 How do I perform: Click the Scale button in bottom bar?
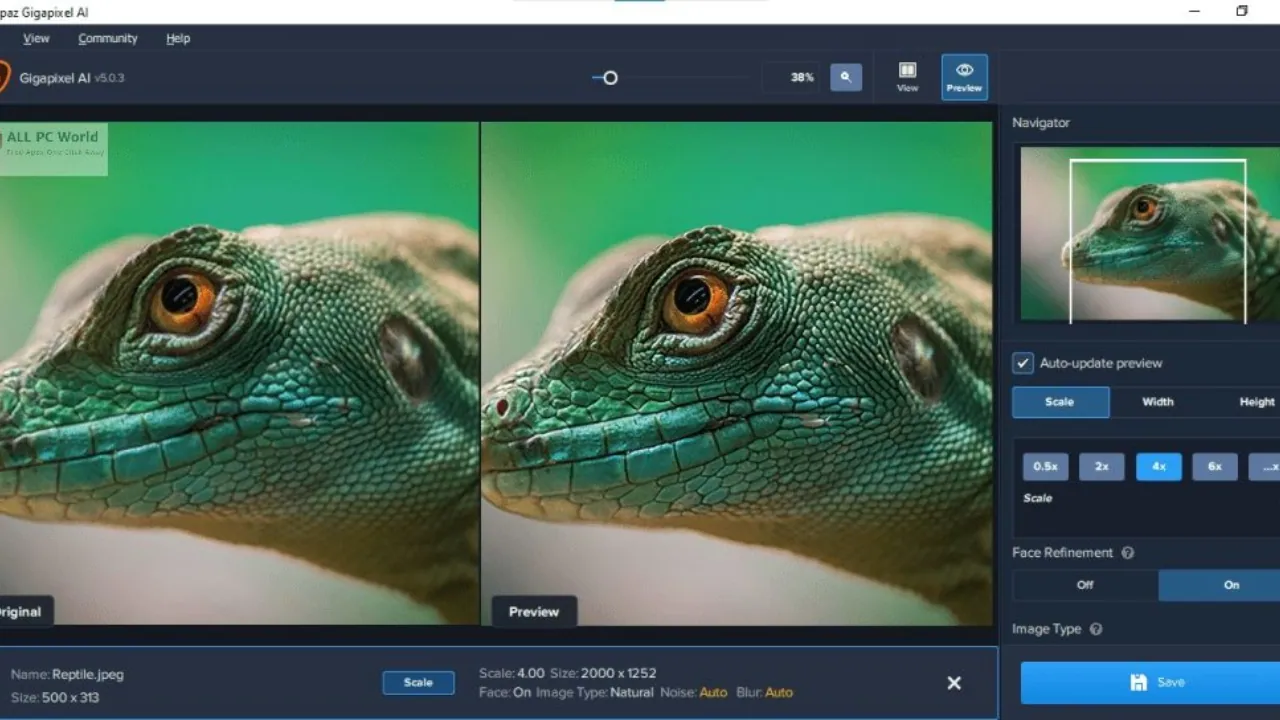tap(418, 683)
